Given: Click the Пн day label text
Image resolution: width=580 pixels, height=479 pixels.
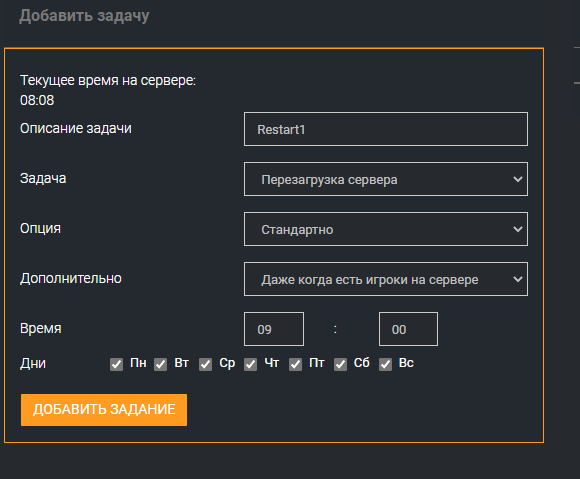Looking at the screenshot, I should click(x=138, y=363).
